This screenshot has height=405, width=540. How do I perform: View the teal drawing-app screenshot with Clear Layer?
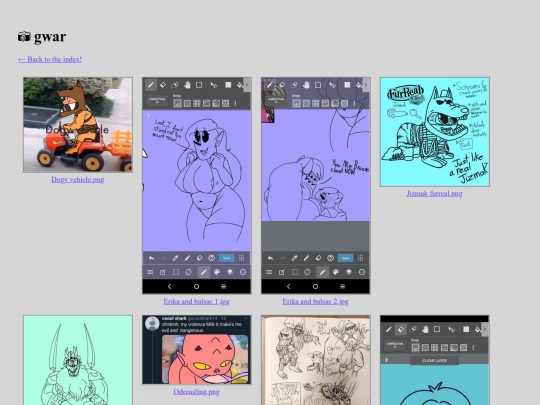(435, 360)
